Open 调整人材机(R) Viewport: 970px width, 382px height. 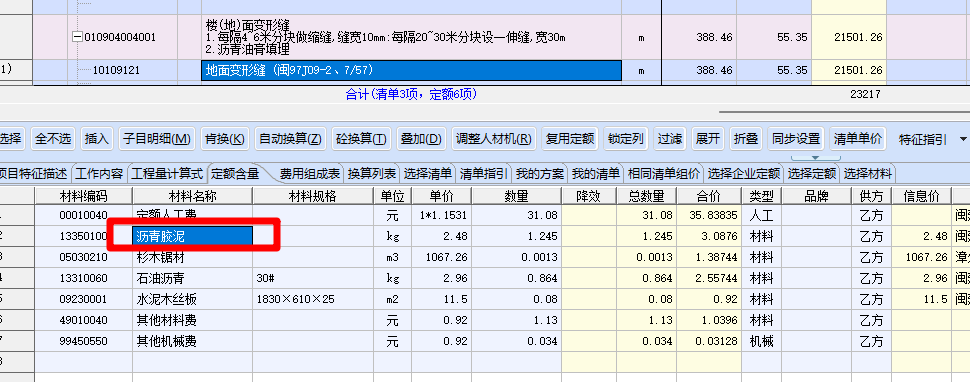(494, 139)
